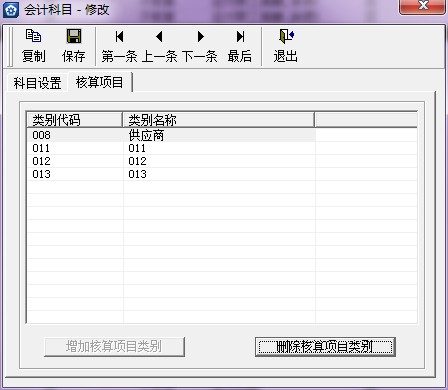
Task: Click the 012 category name cell
Action: click(x=219, y=161)
